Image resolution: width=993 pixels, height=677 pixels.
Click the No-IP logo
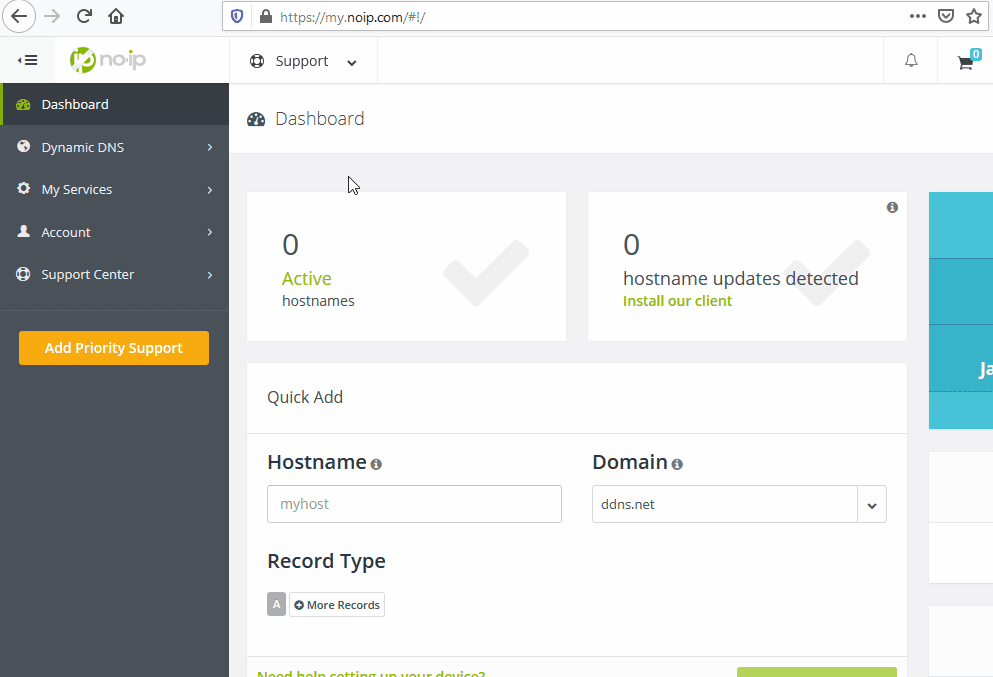(108, 60)
